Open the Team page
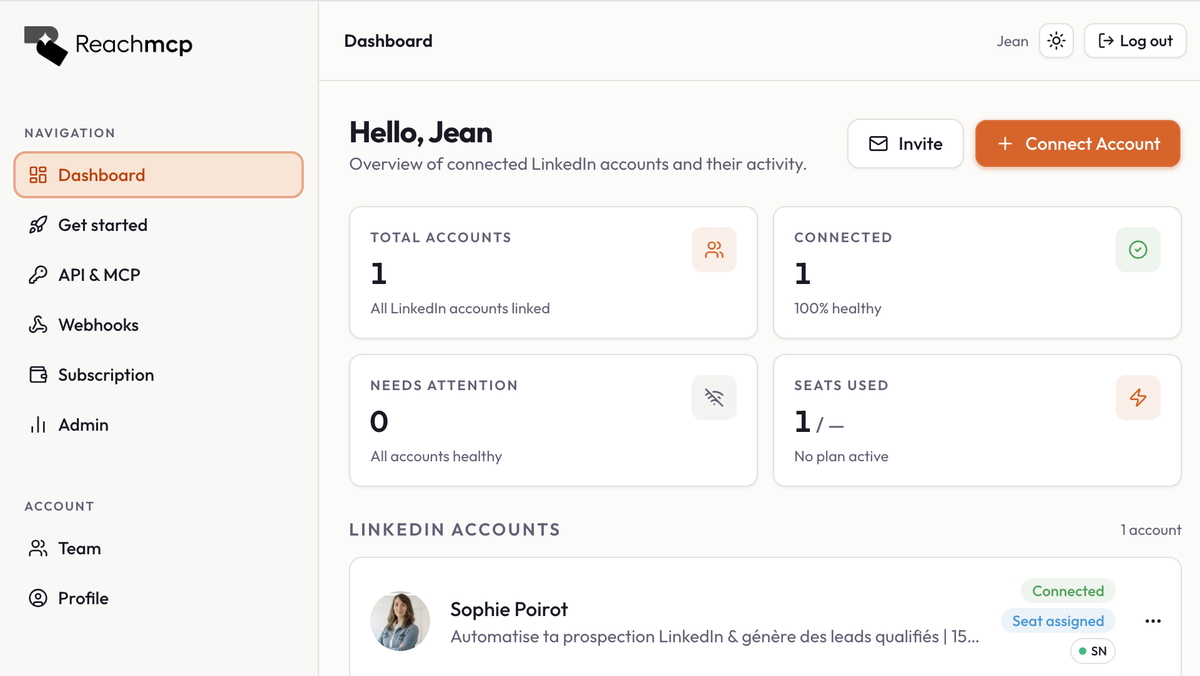The width and height of the screenshot is (1200, 676). [158, 548]
